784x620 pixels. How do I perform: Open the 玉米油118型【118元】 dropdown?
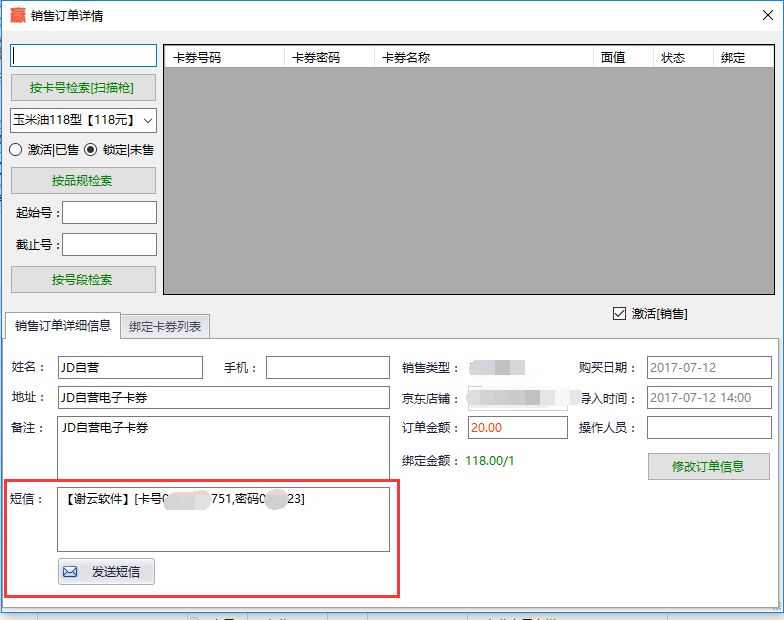(84, 120)
